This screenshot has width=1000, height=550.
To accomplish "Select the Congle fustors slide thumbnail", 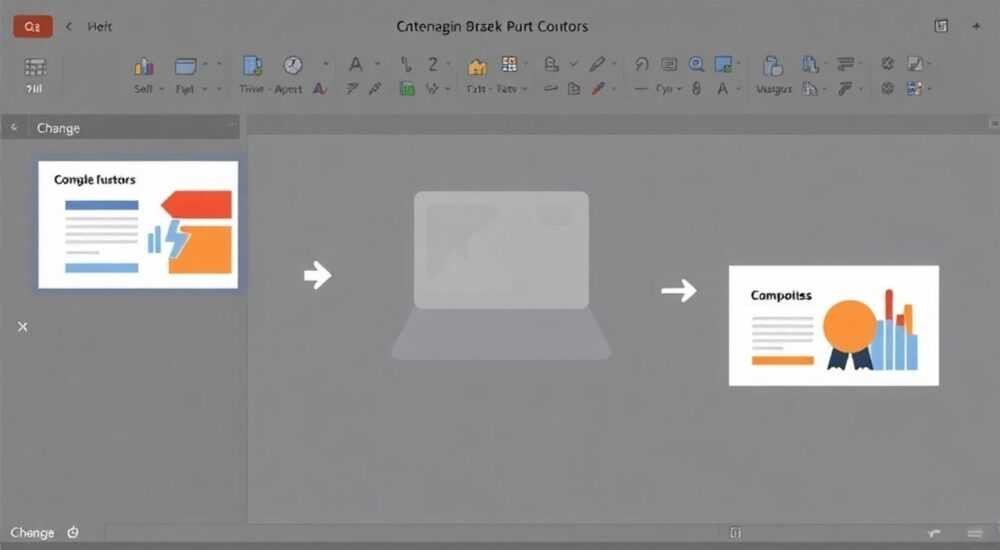I will (138, 225).
